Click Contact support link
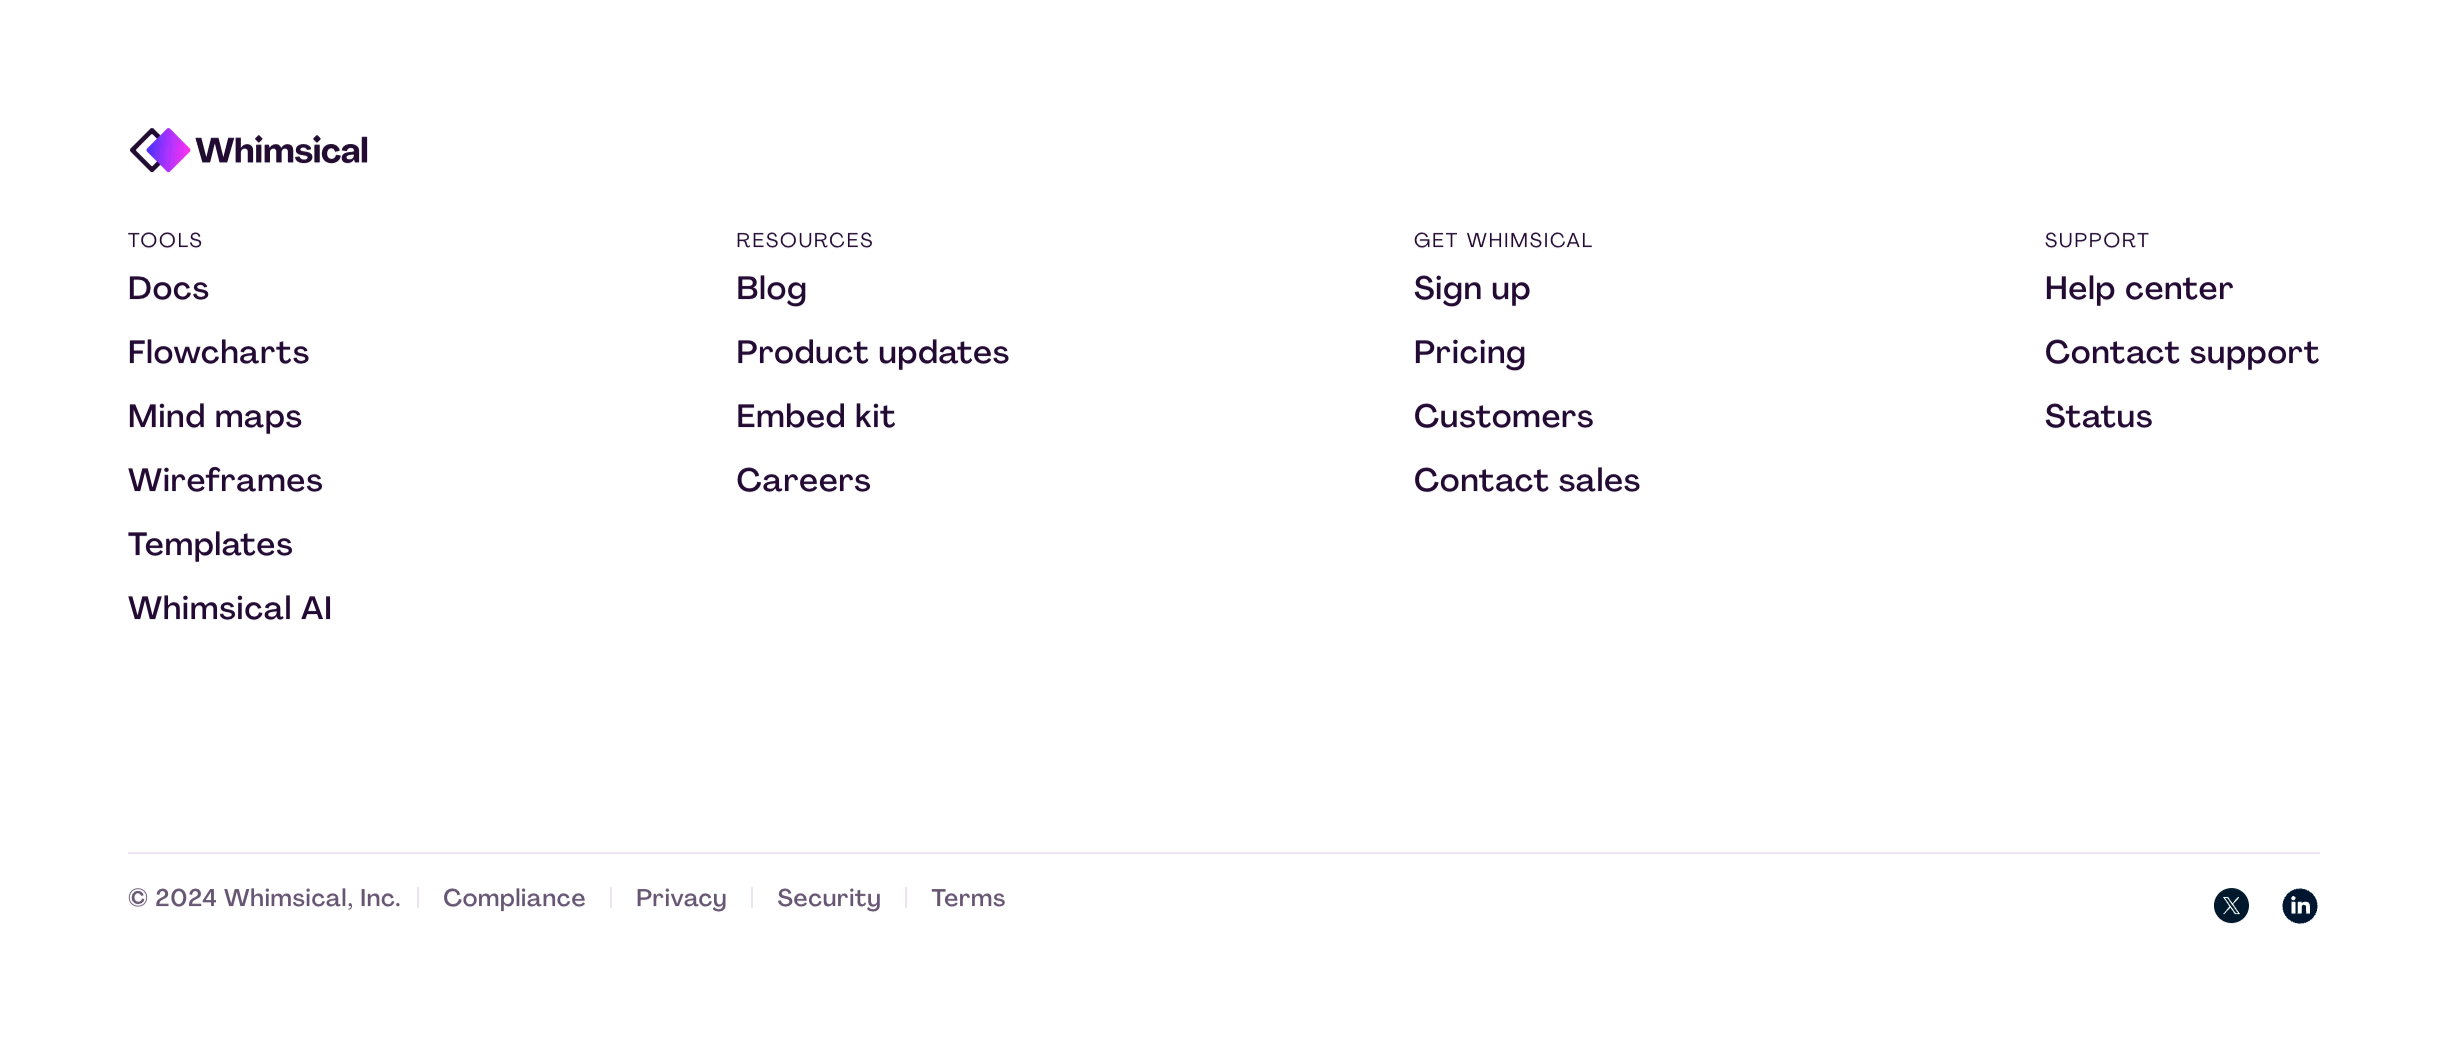2448x1053 pixels. [2181, 353]
